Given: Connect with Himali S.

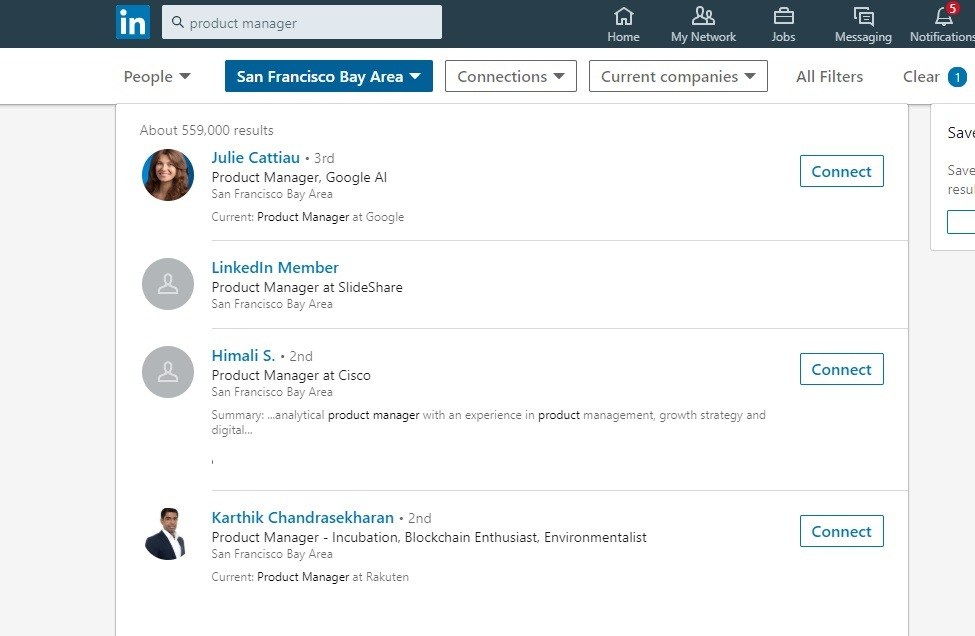Looking at the screenshot, I should [x=841, y=369].
